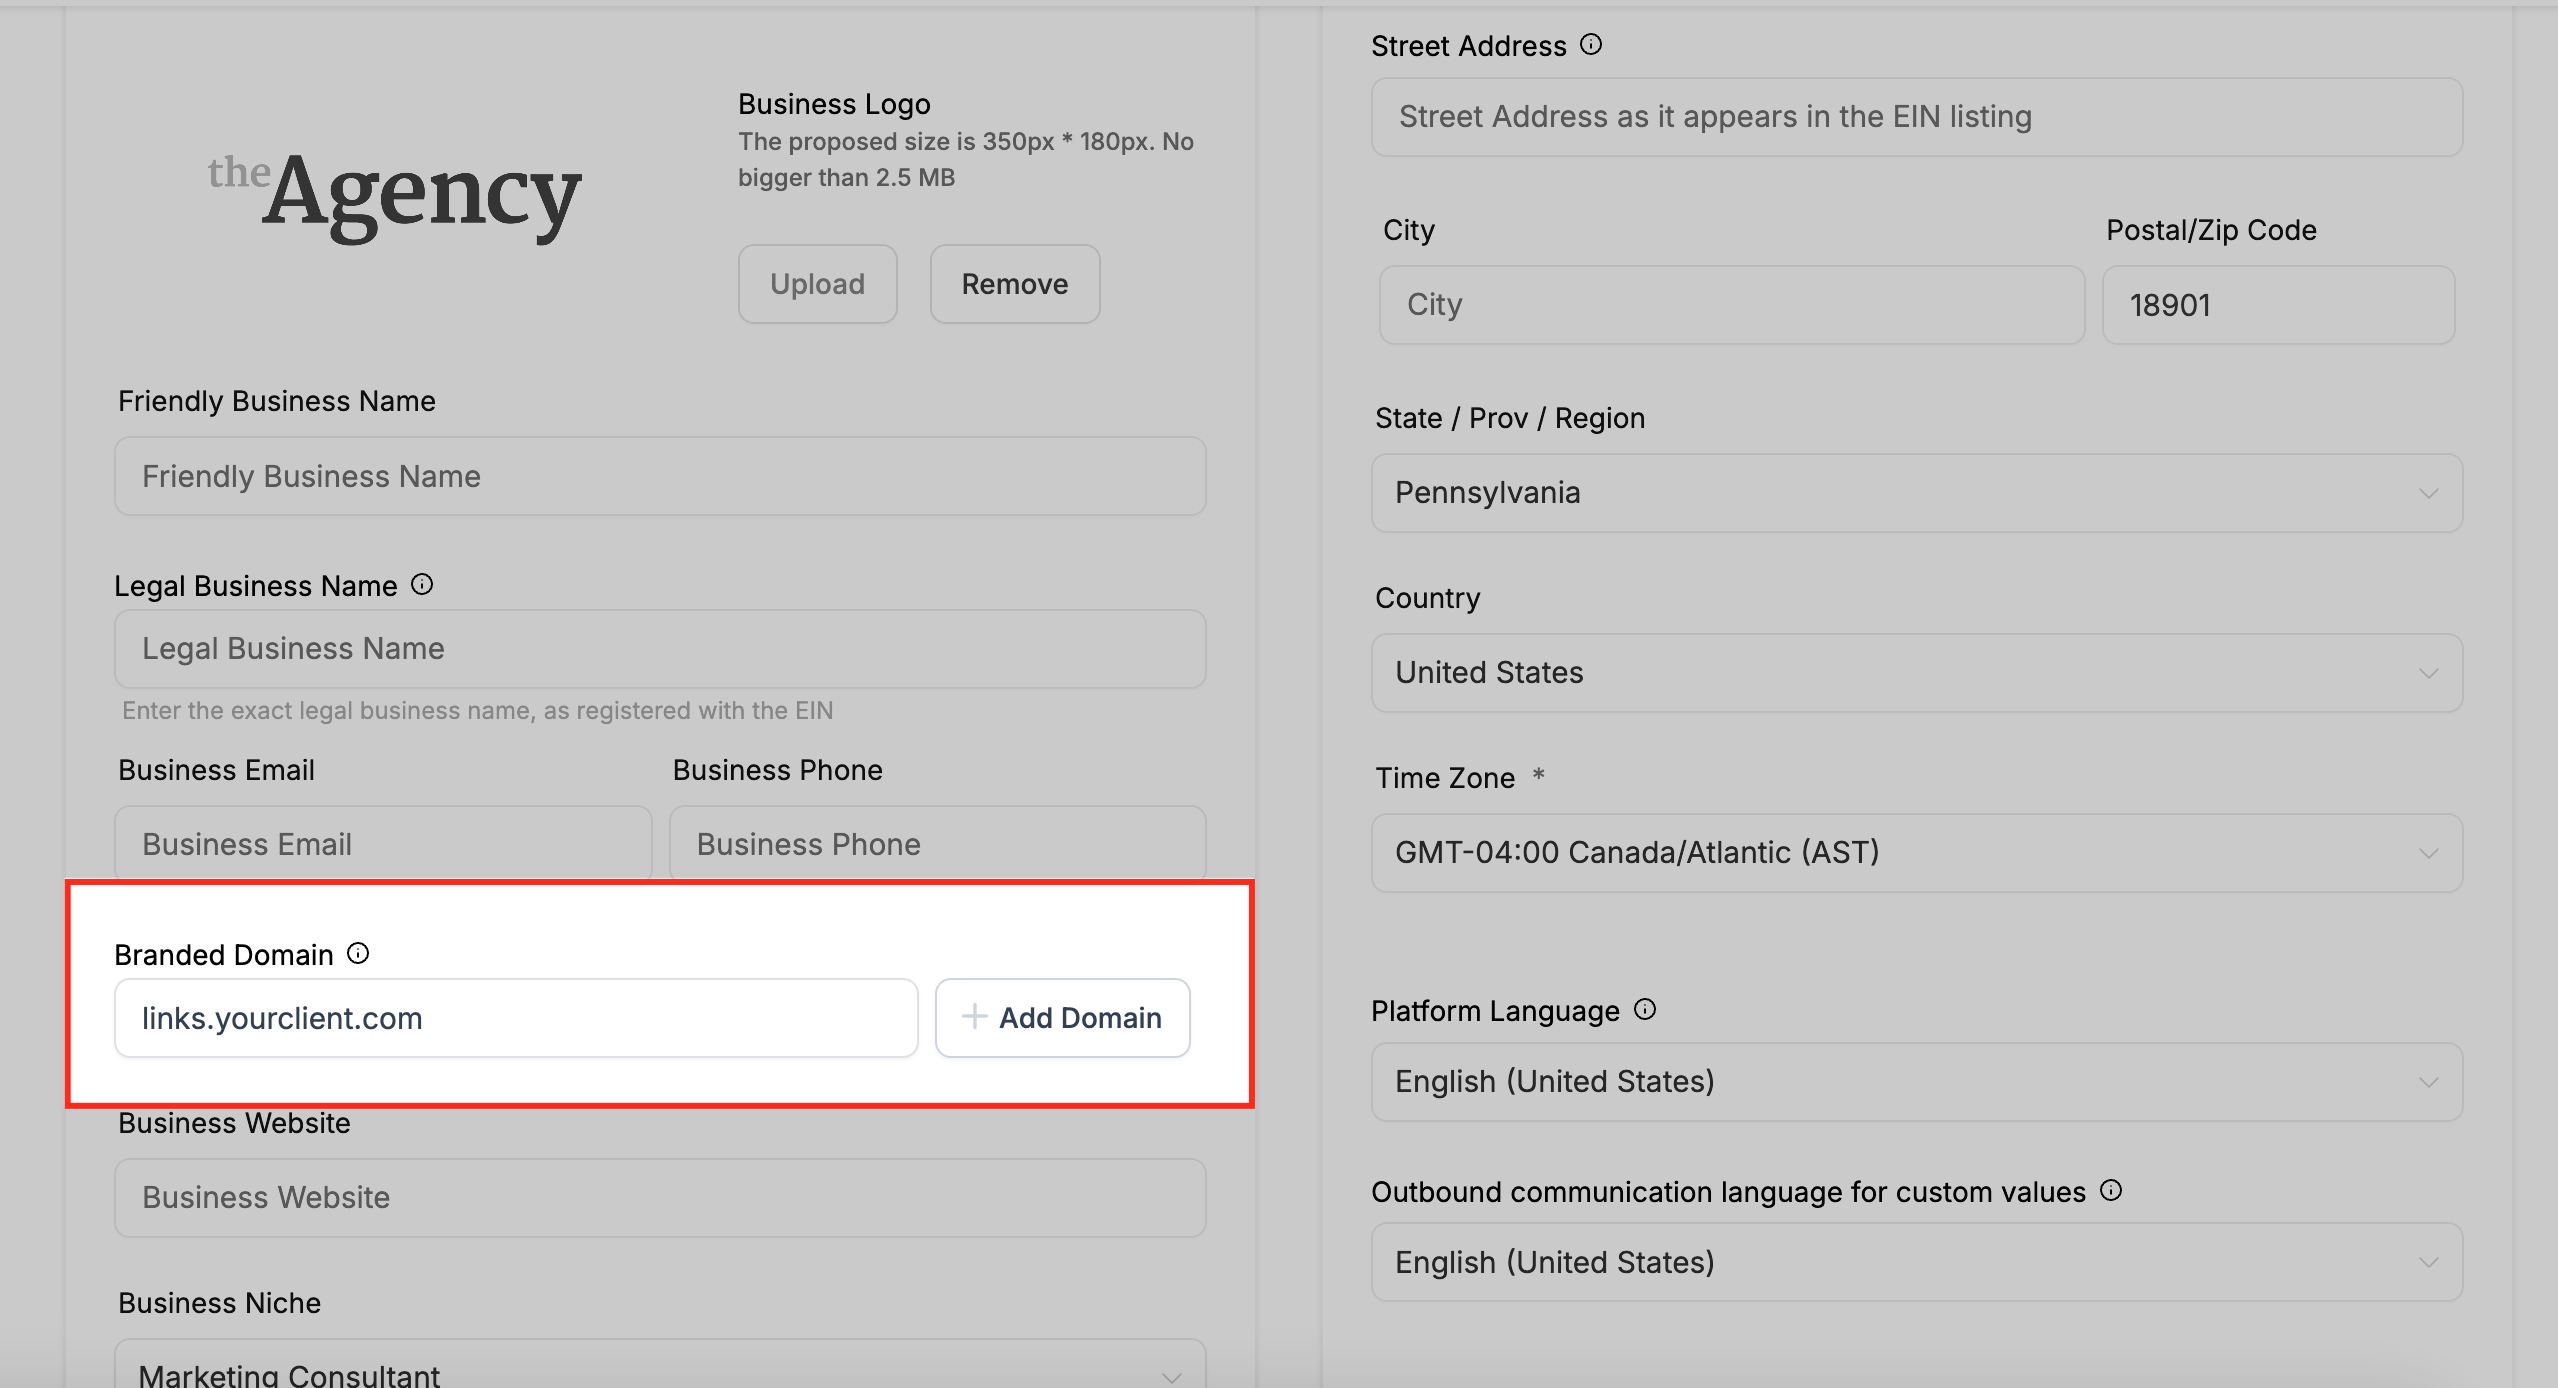Select the Street Address input field

click(x=1915, y=117)
